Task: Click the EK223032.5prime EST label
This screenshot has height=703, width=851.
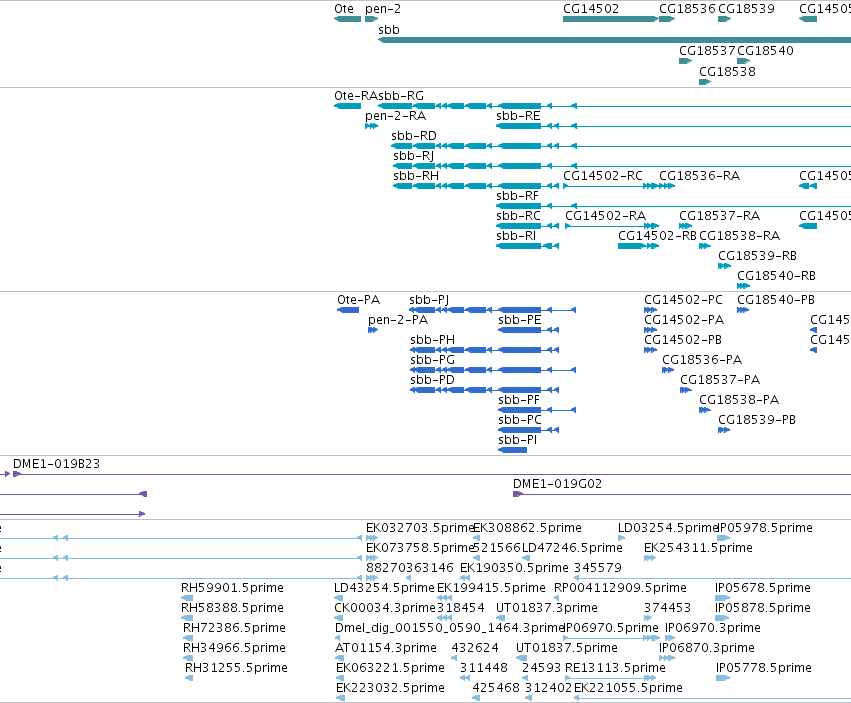Action: [x=390, y=688]
